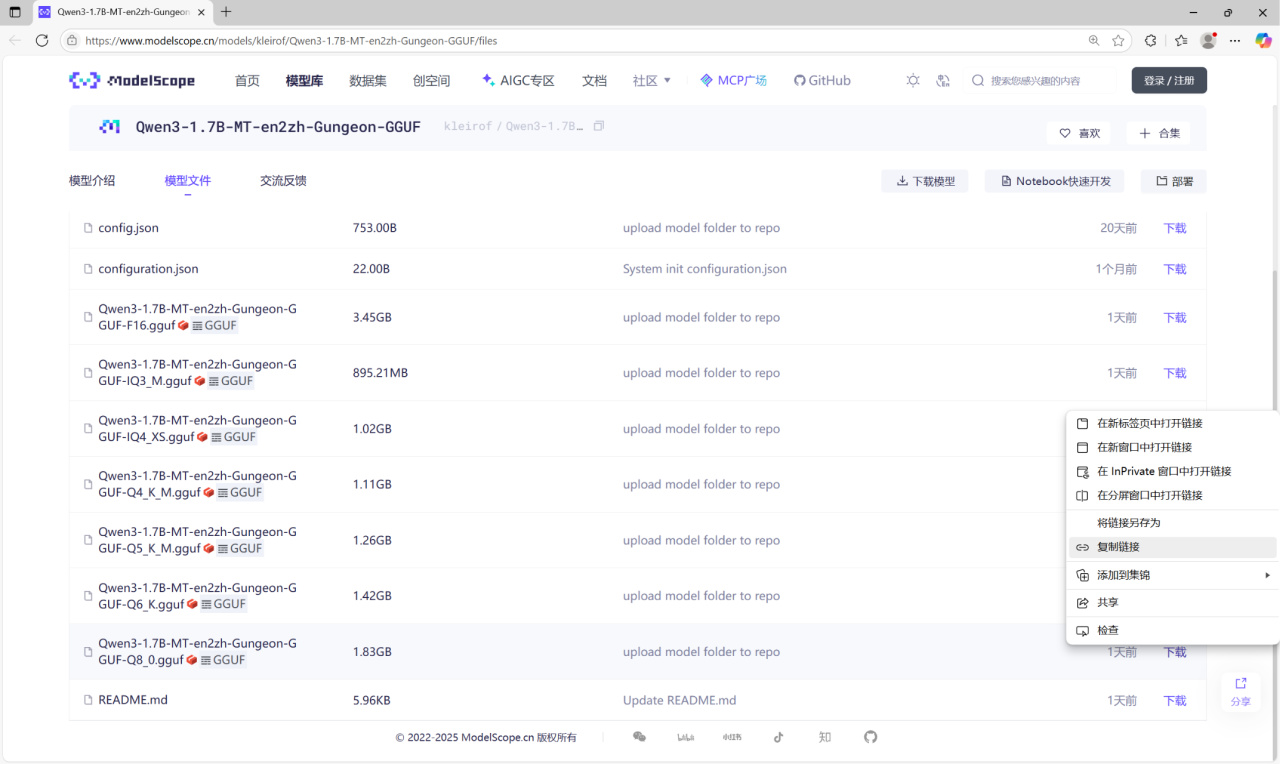The width and height of the screenshot is (1280, 764).
Task: Open 数据集 in the navigation
Action: (x=368, y=81)
